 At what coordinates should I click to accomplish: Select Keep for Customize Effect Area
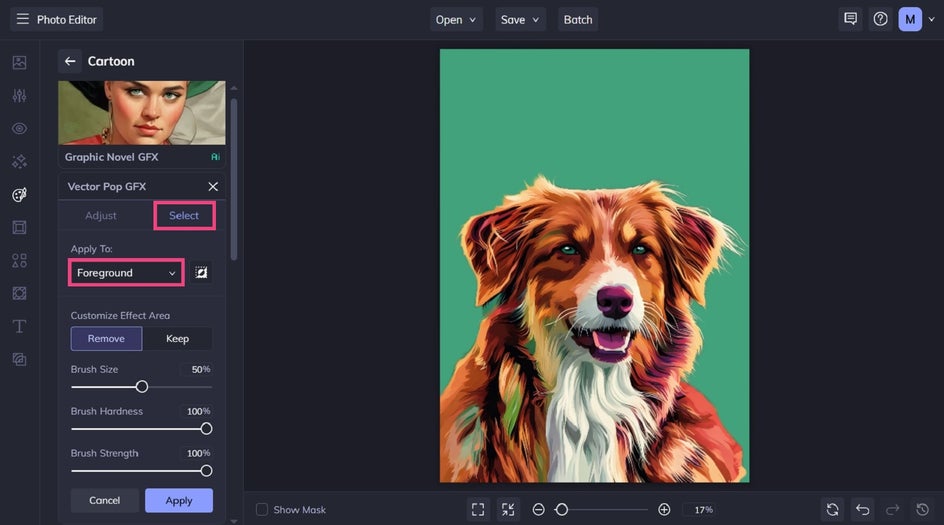click(177, 338)
